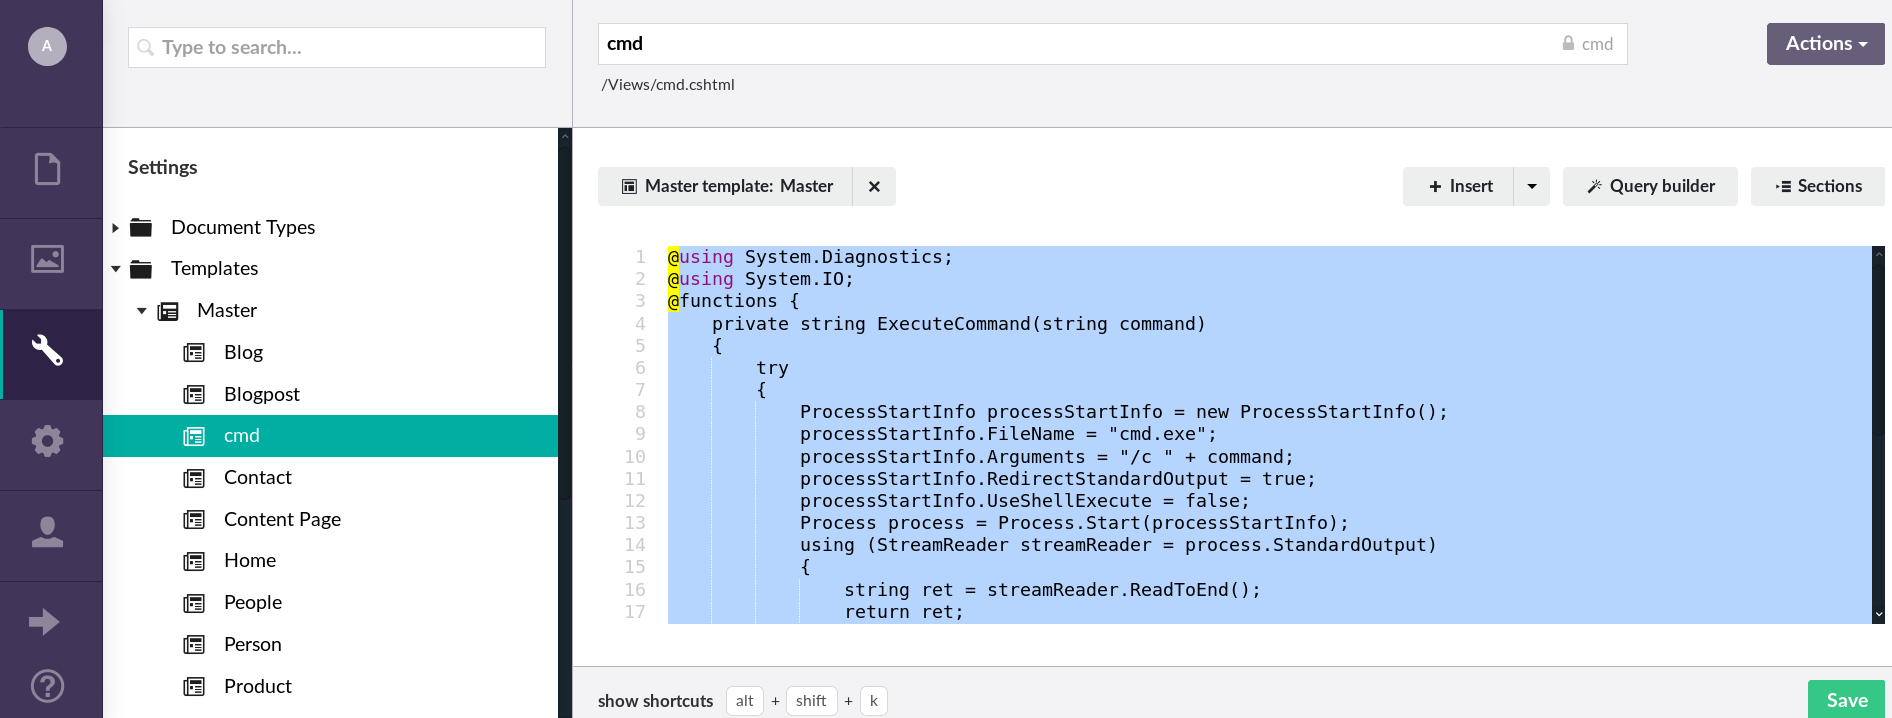Open the Actions dropdown menu
This screenshot has height=718, width=1892.
[x=1825, y=44]
